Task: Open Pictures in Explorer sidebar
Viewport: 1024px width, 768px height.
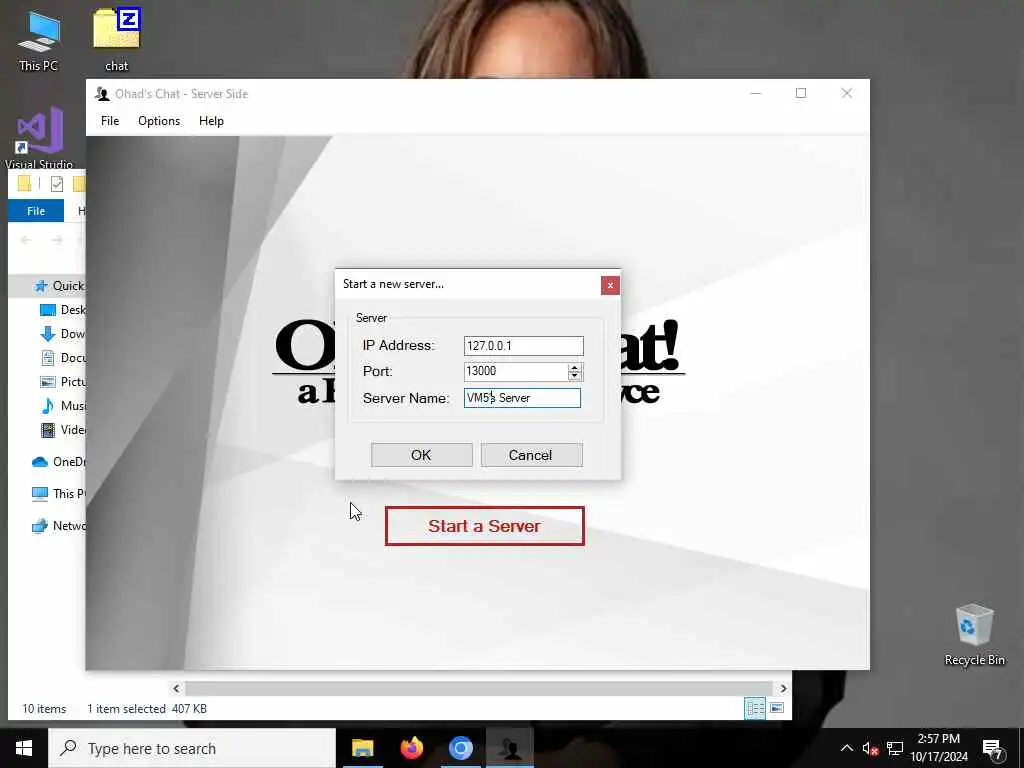Action: pos(63,382)
